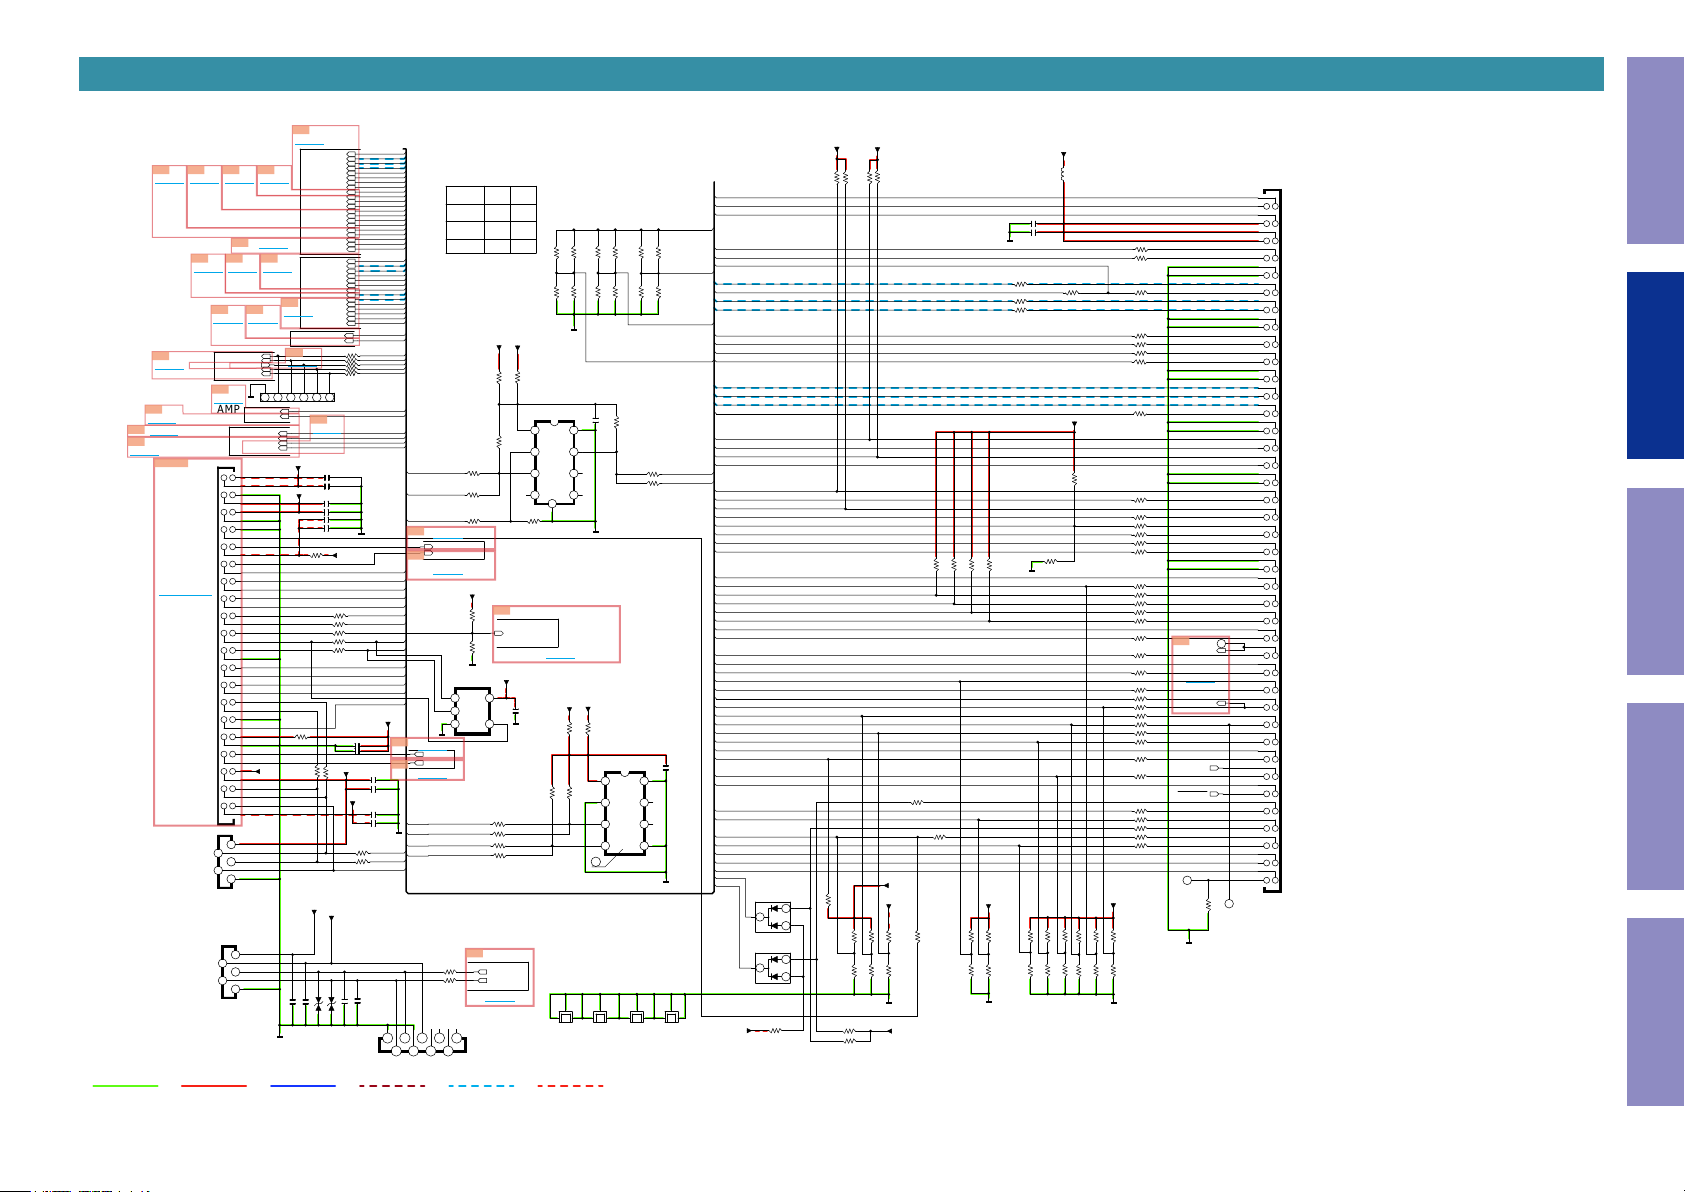
Task: Open the bottommost purple side tab
Action: 1655,1012
